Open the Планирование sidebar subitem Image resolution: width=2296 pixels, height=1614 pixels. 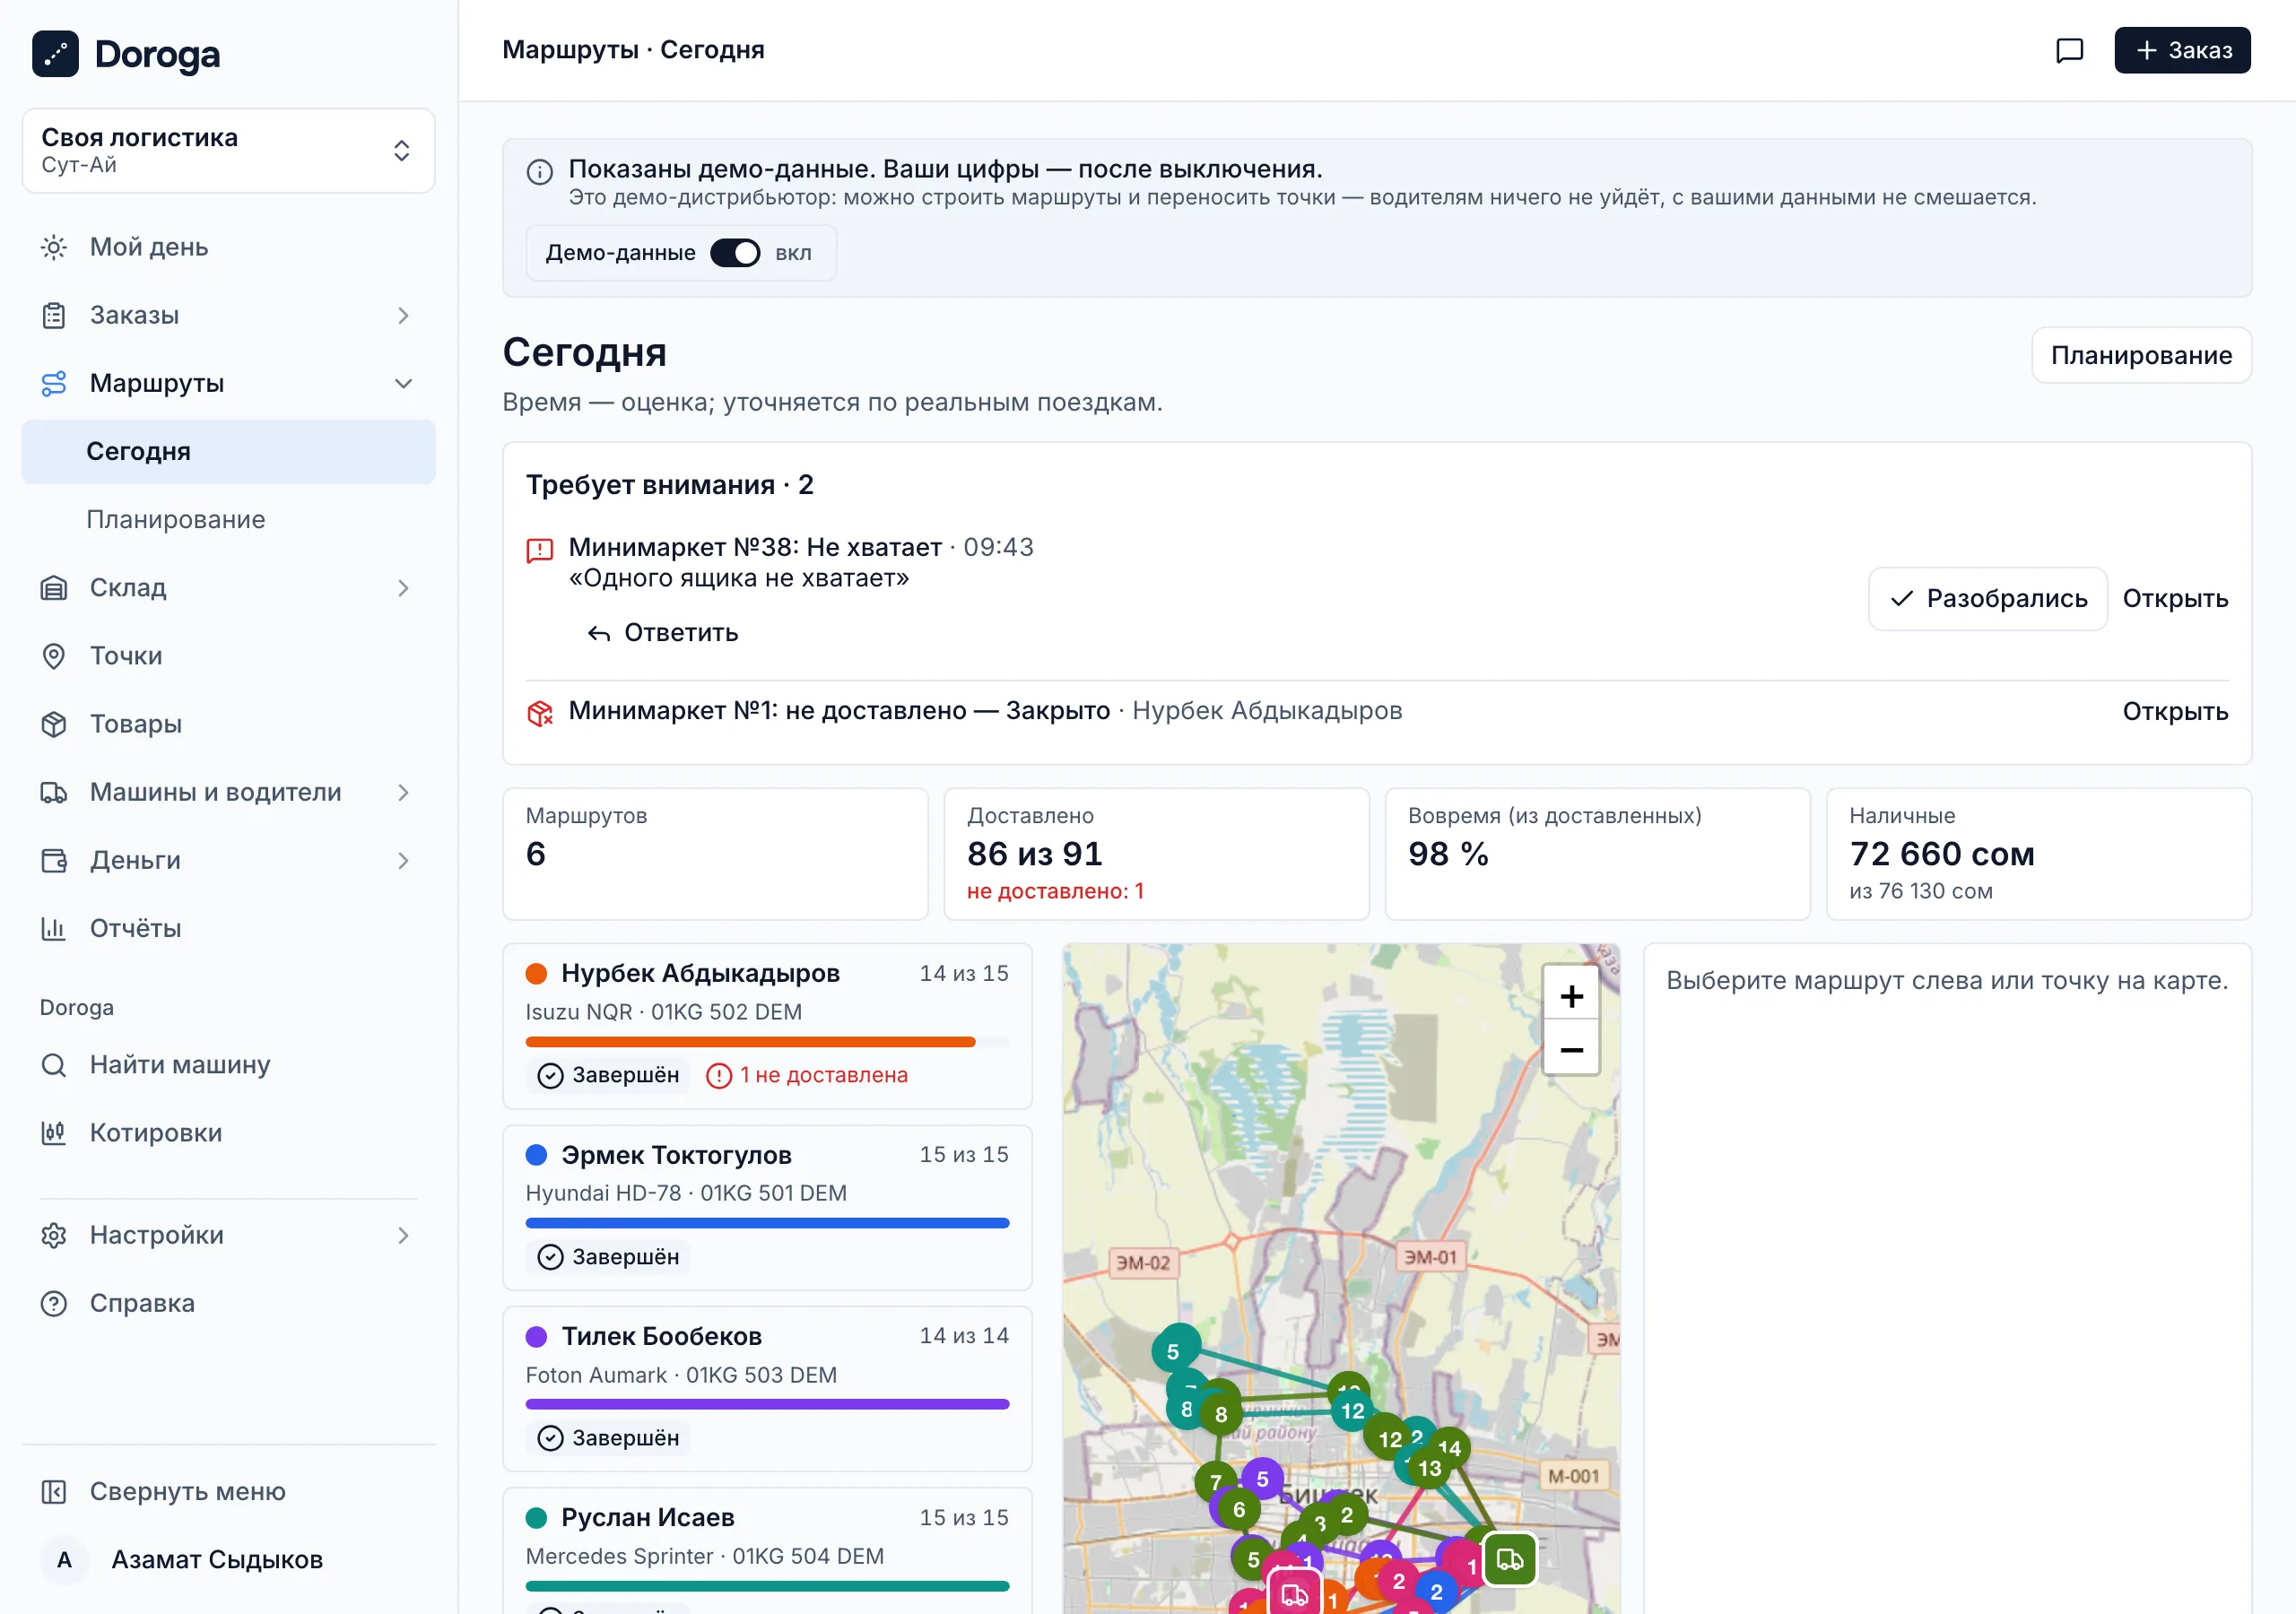coord(228,520)
